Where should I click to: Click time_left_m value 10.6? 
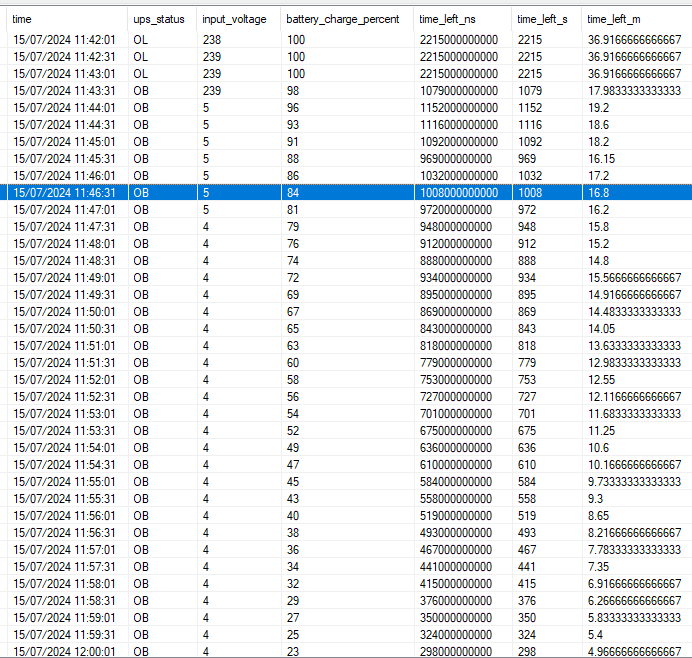pos(598,447)
